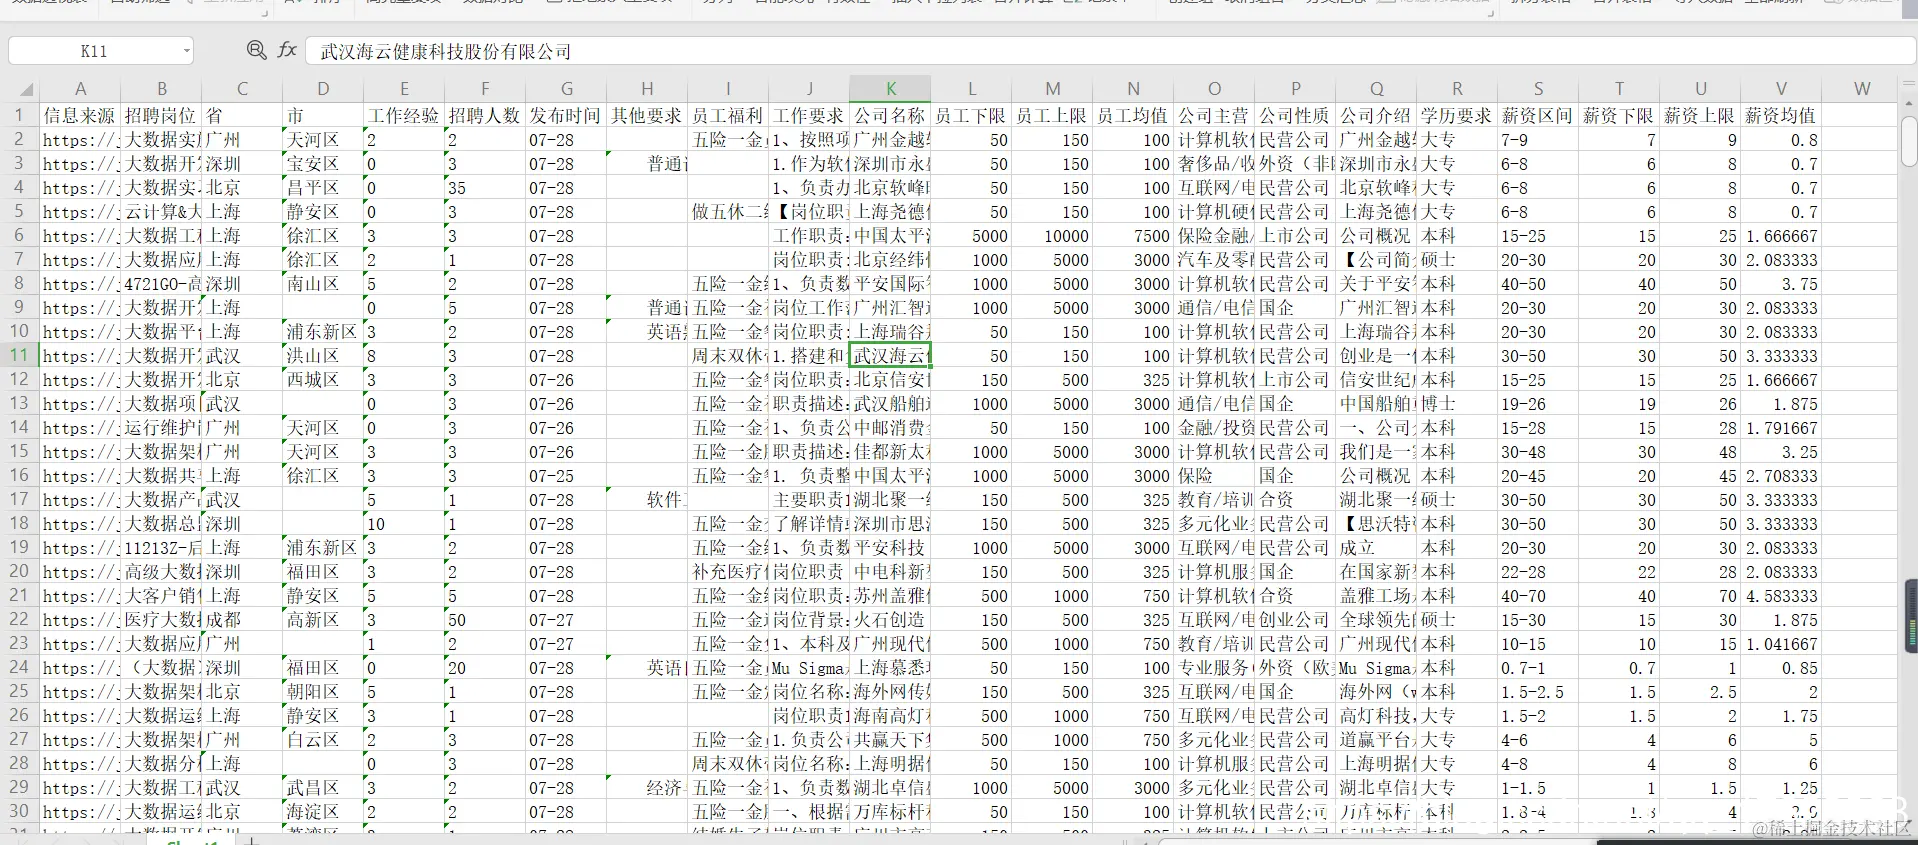Select column S header
The height and width of the screenshot is (845, 1918).
pos(1538,89)
